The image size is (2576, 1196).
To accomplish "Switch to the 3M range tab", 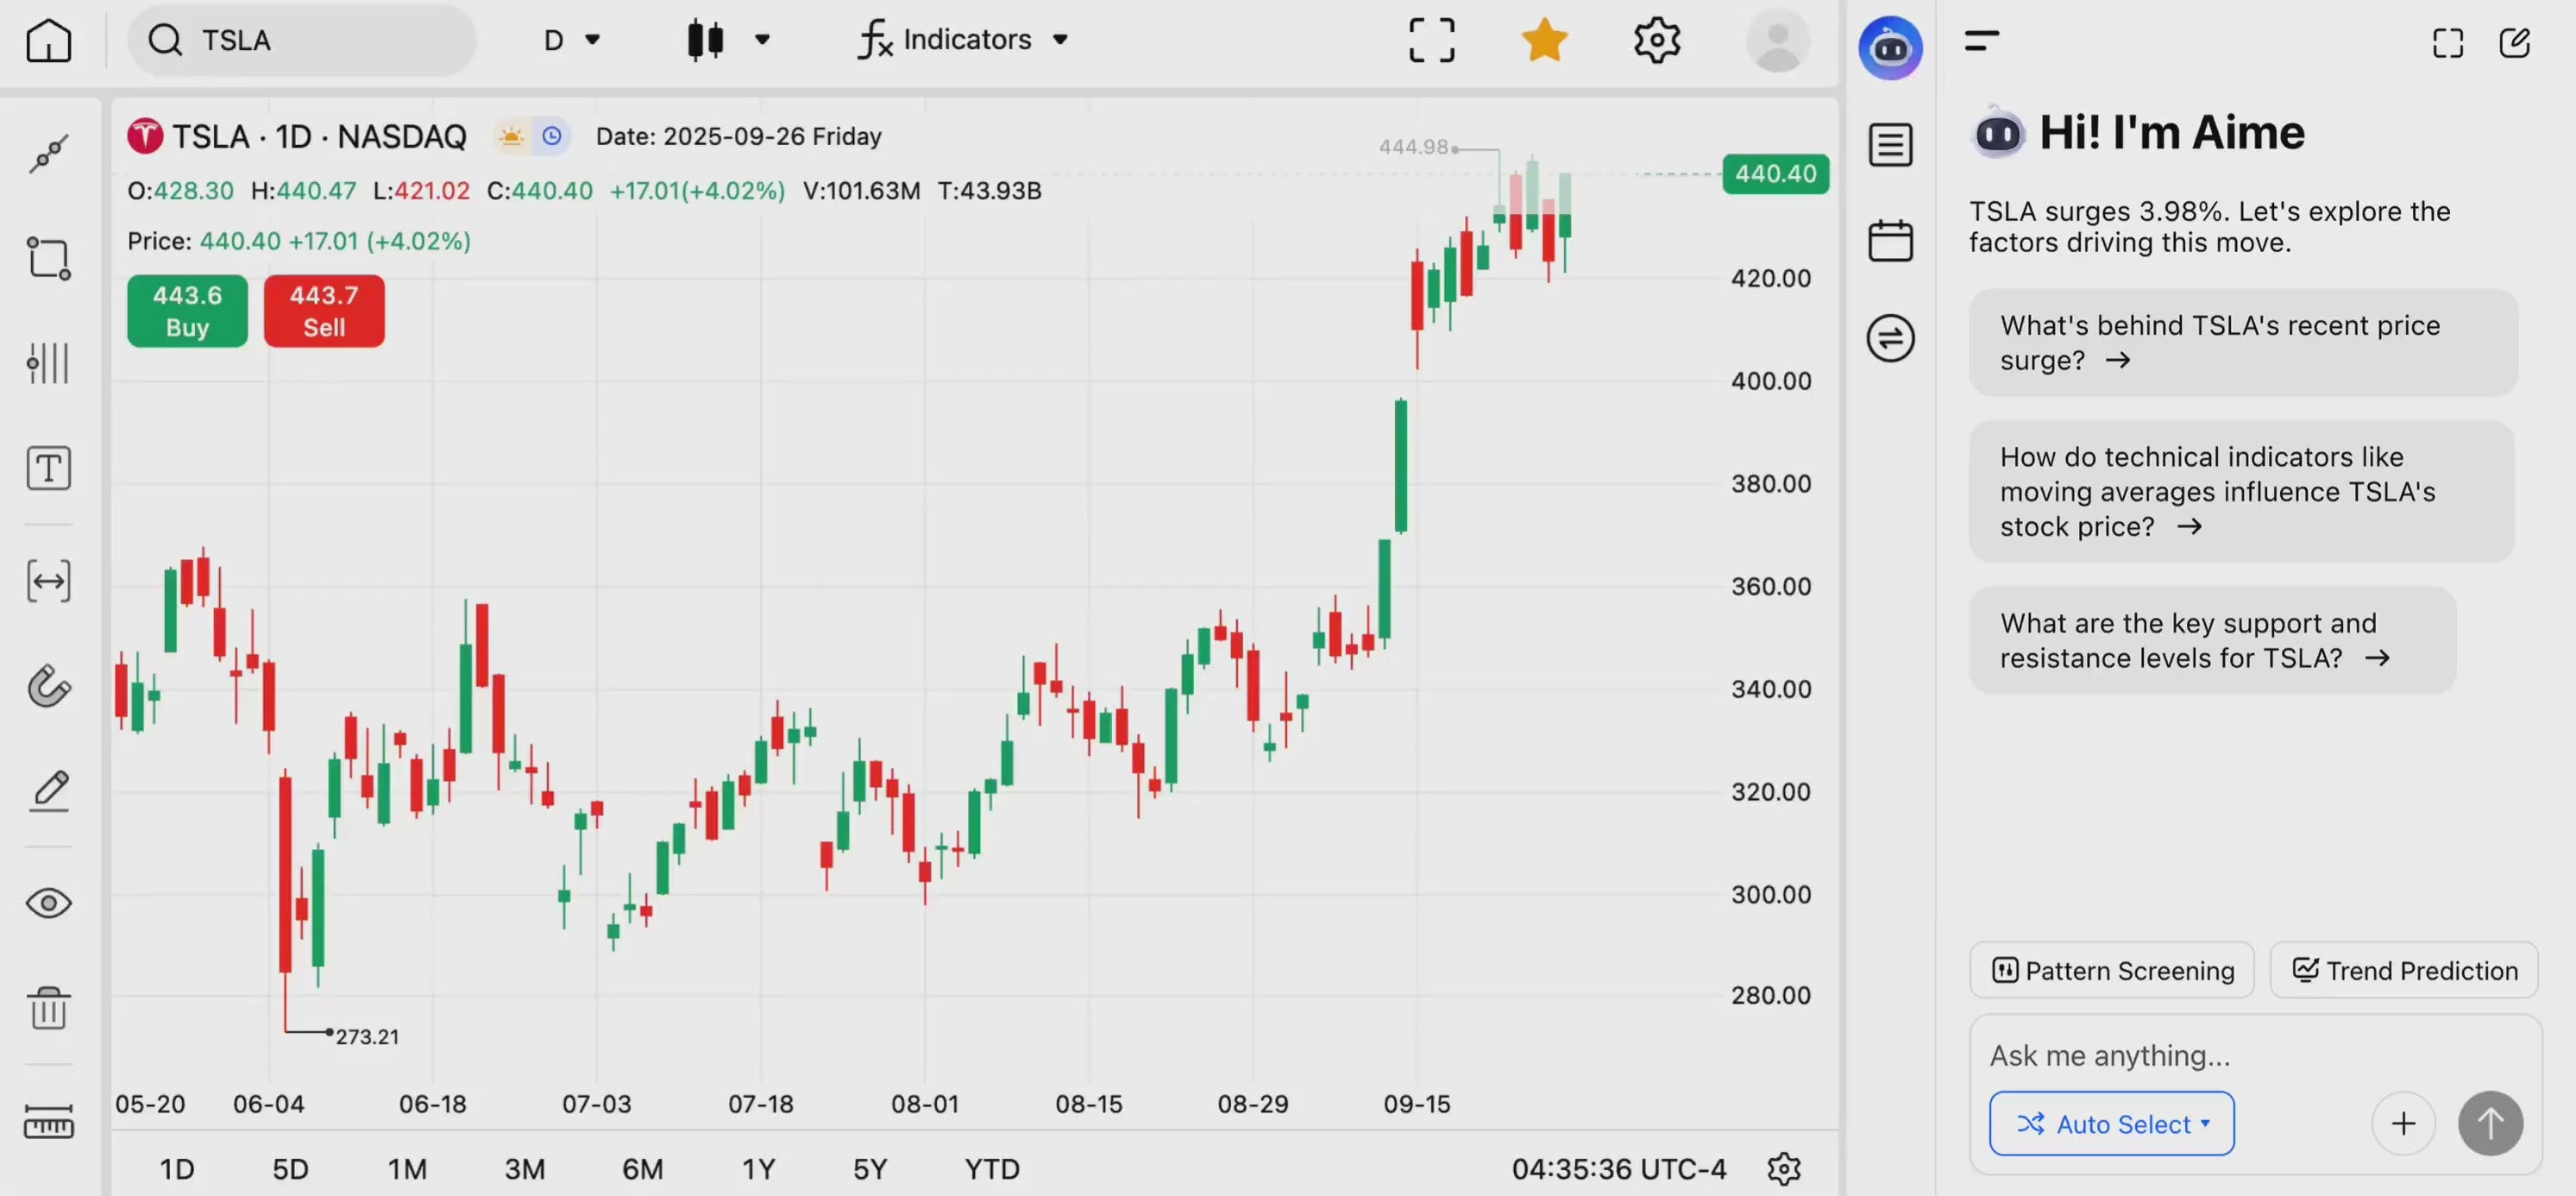I will point(524,1168).
